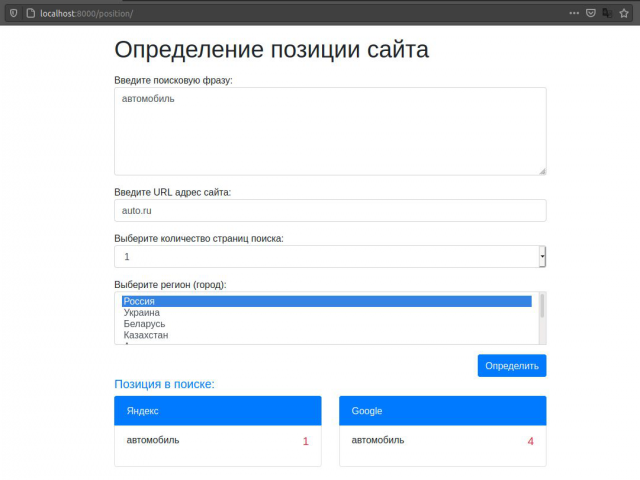
Task: Click the Позиция в поиске heading
Action: 164,384
